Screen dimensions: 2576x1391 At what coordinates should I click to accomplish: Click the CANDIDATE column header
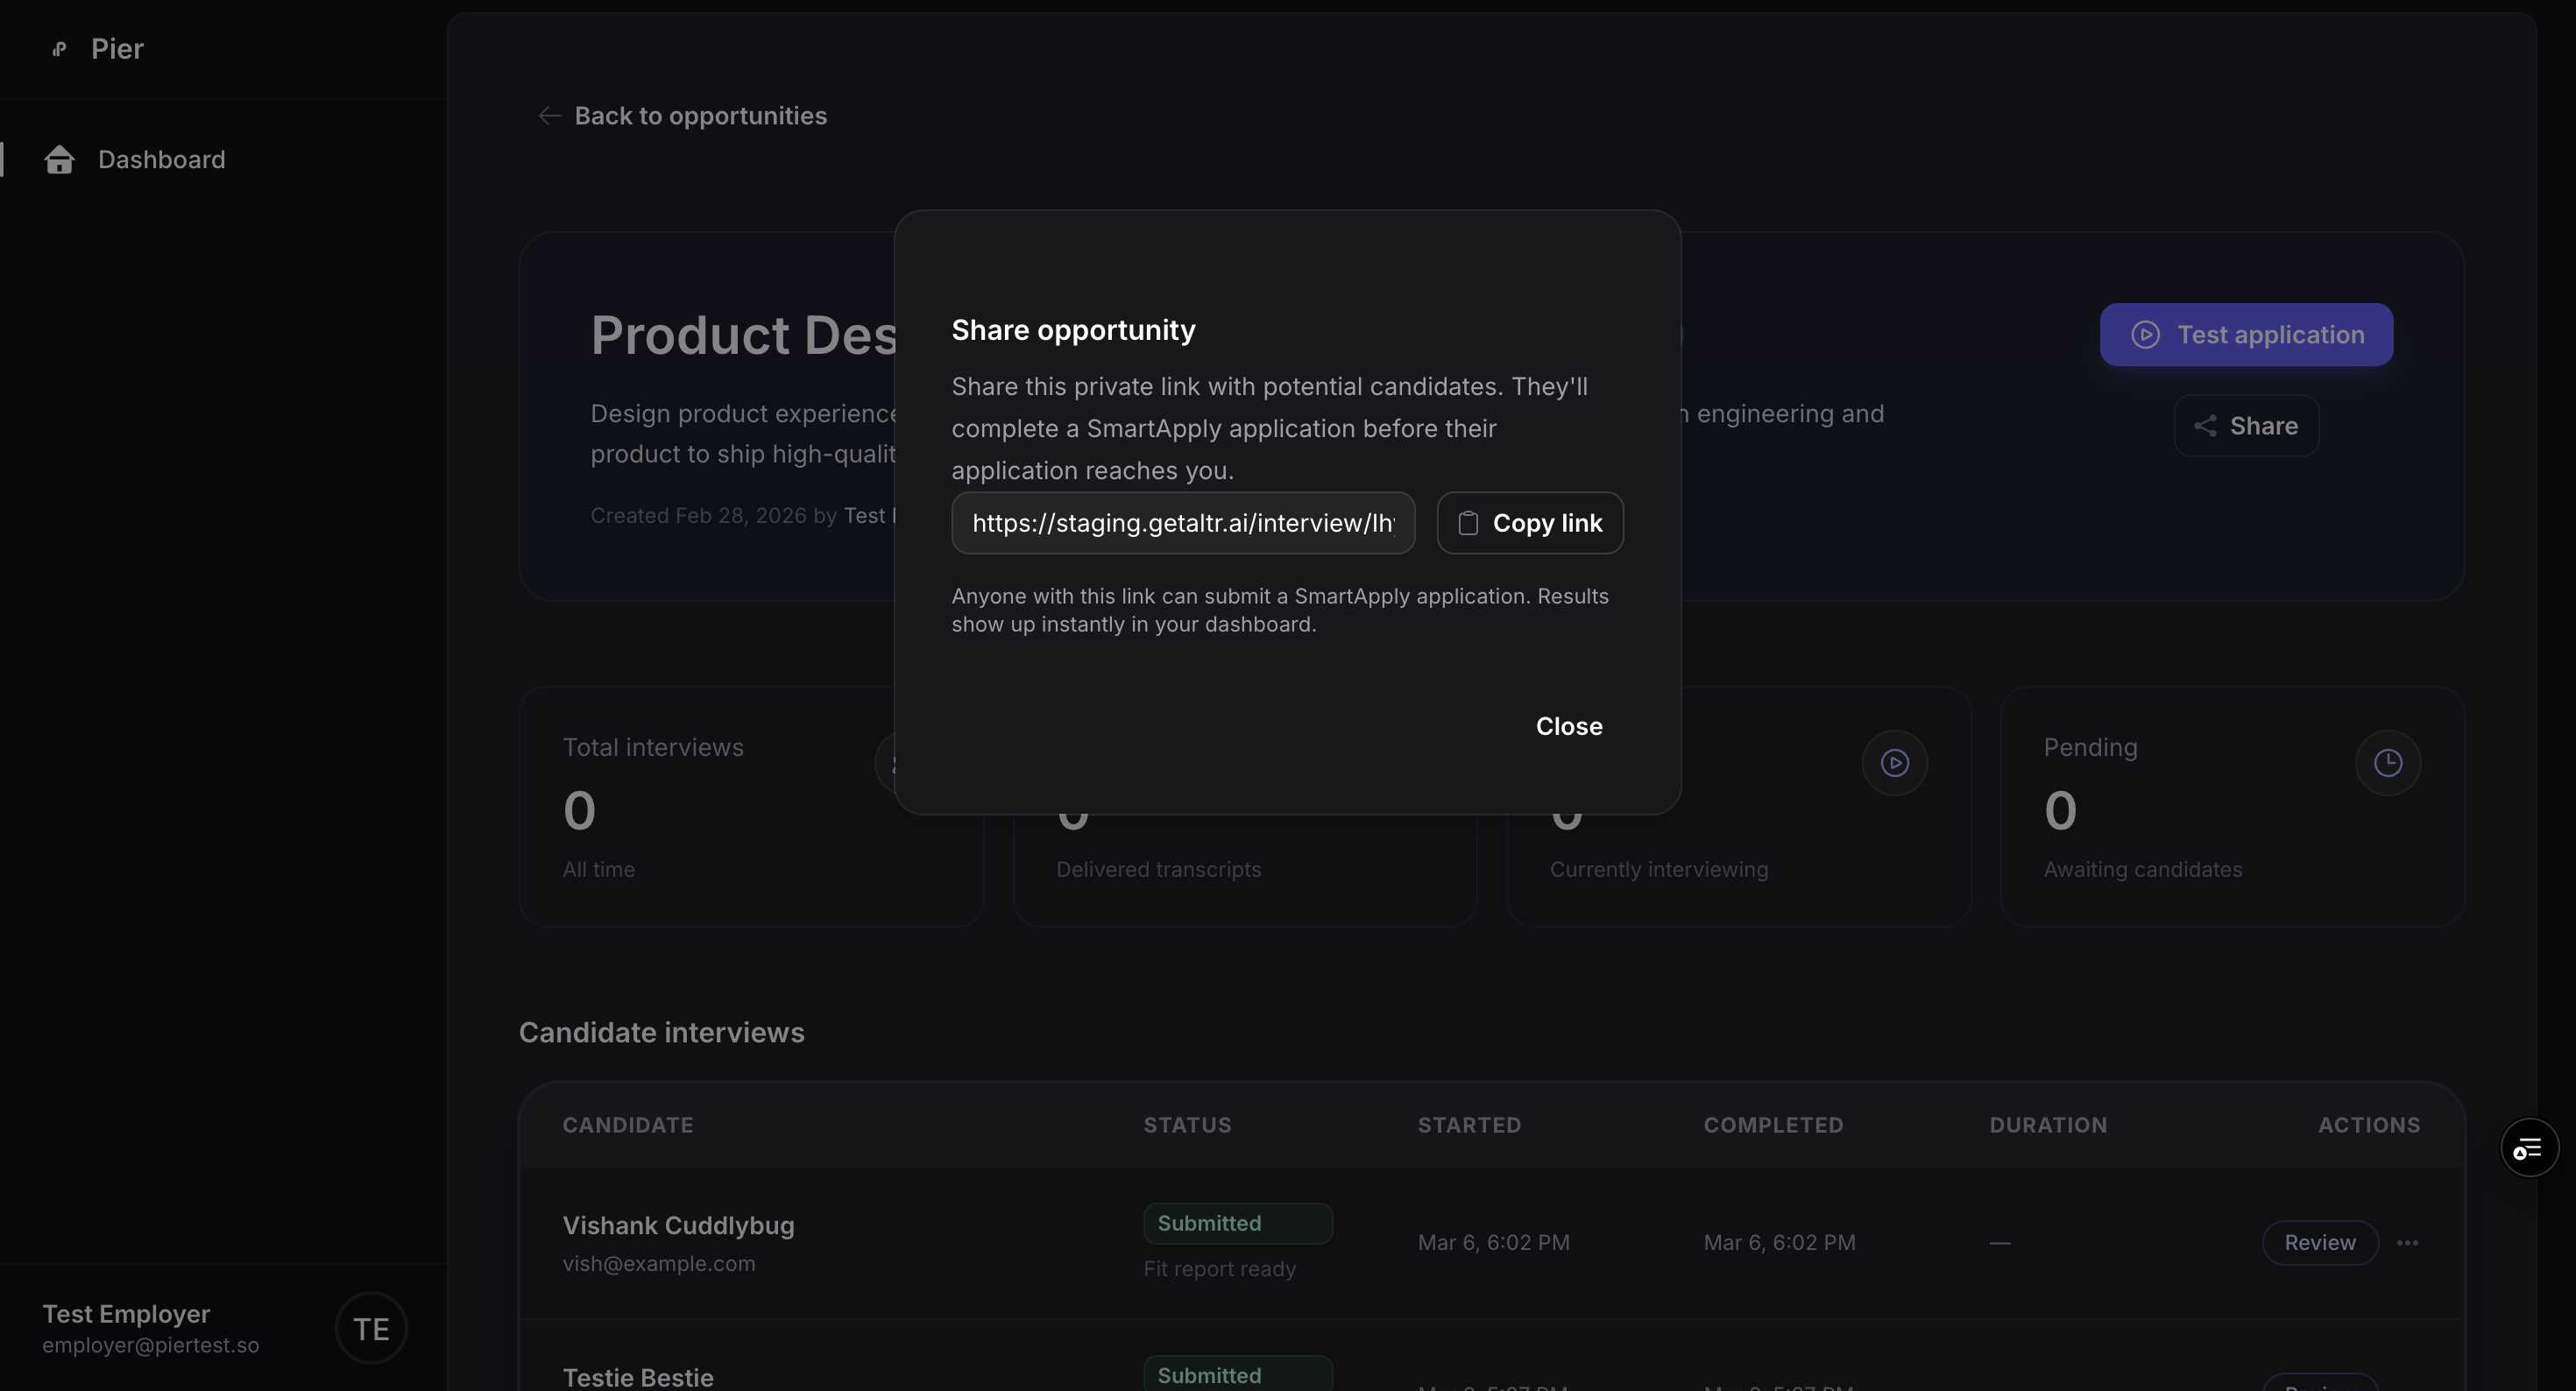[x=628, y=1125]
